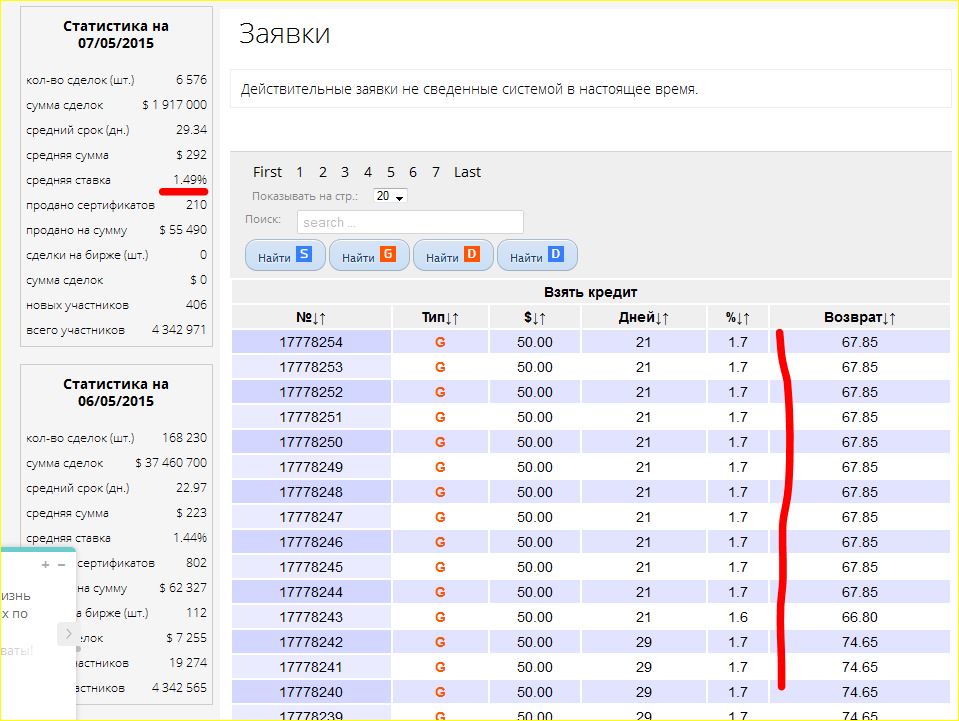Open the rows-per-page dropdown showing 20
Viewport: 959px width, 721px height.
click(x=390, y=197)
